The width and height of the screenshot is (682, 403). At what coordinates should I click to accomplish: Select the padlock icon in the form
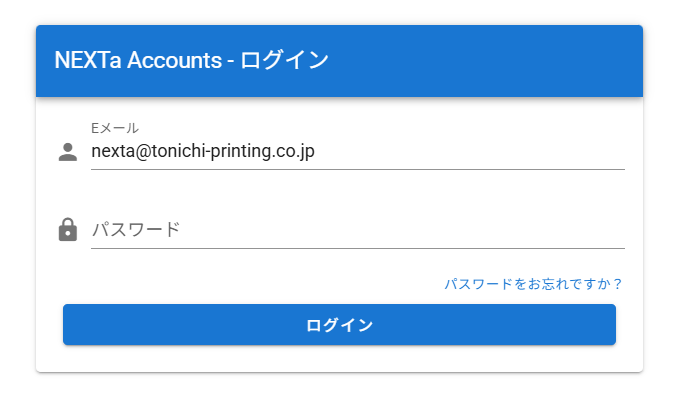(68, 230)
